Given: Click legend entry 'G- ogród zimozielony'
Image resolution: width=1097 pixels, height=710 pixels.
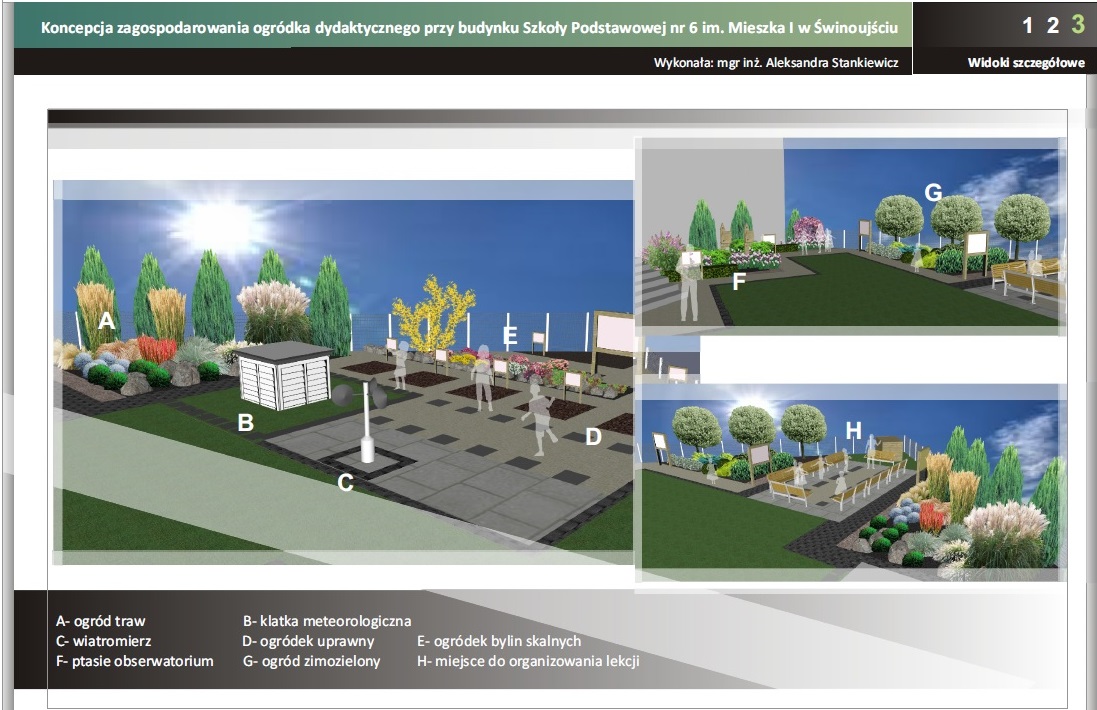Looking at the screenshot, I should (x=311, y=661).
